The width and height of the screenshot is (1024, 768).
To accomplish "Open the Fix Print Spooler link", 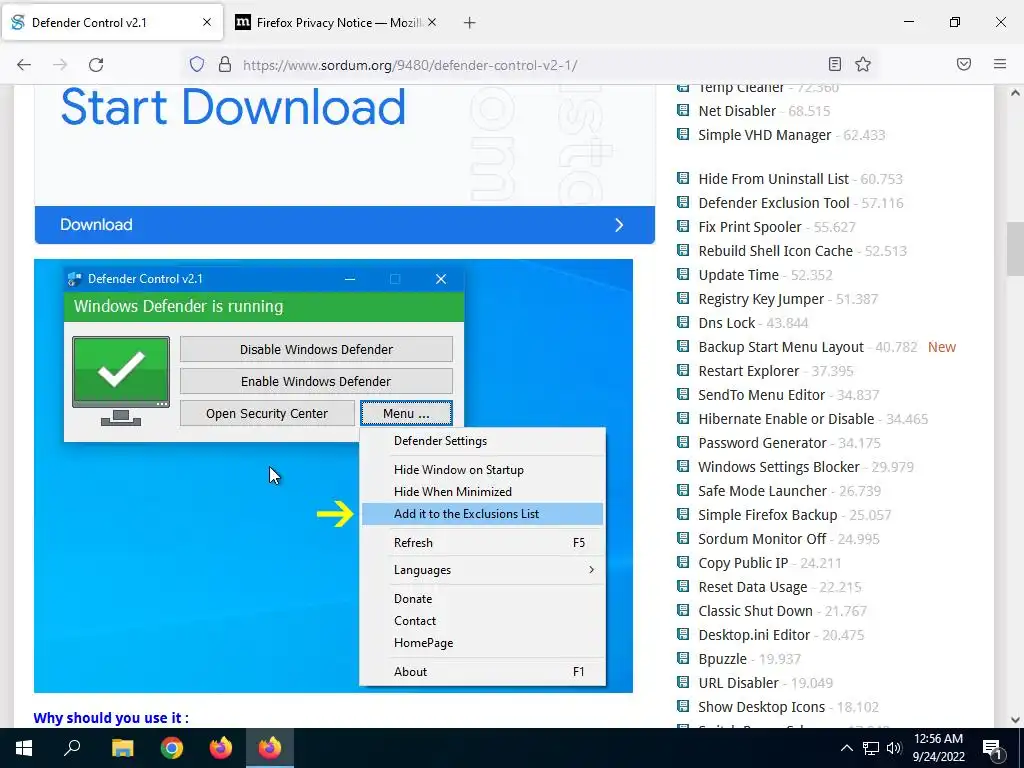I will (x=750, y=227).
